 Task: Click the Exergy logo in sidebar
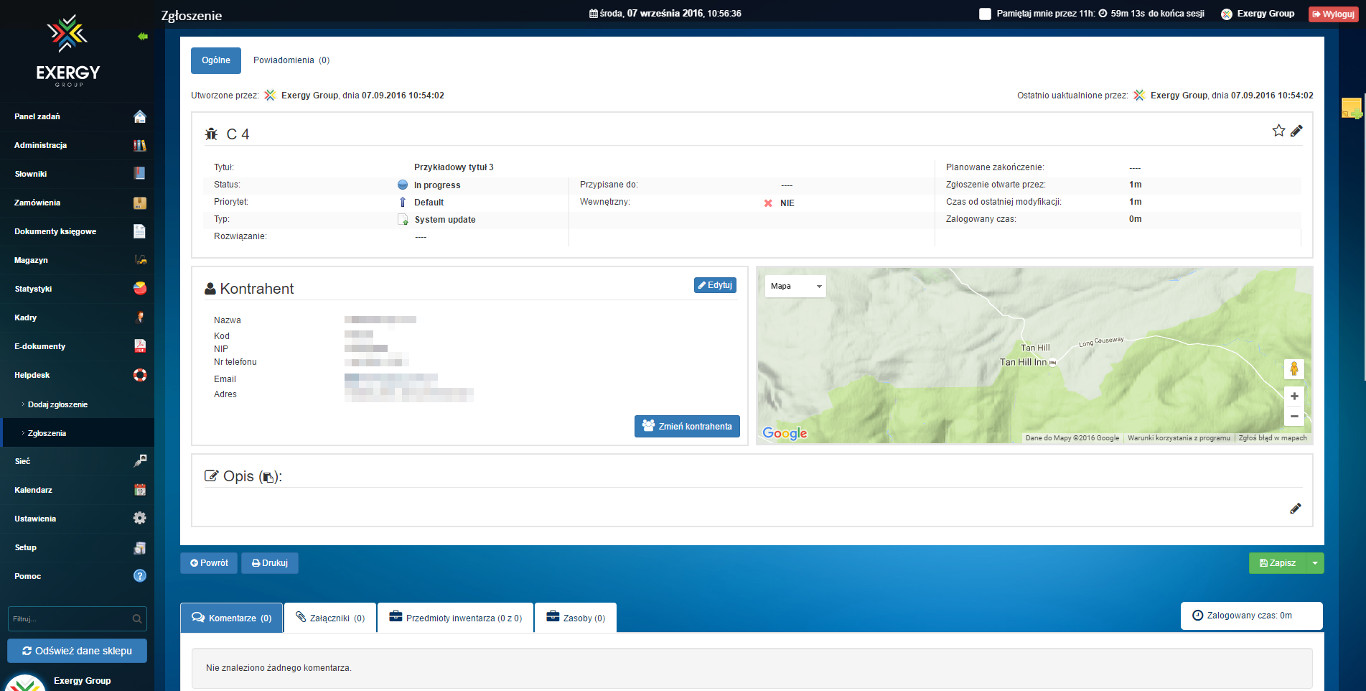(x=68, y=51)
